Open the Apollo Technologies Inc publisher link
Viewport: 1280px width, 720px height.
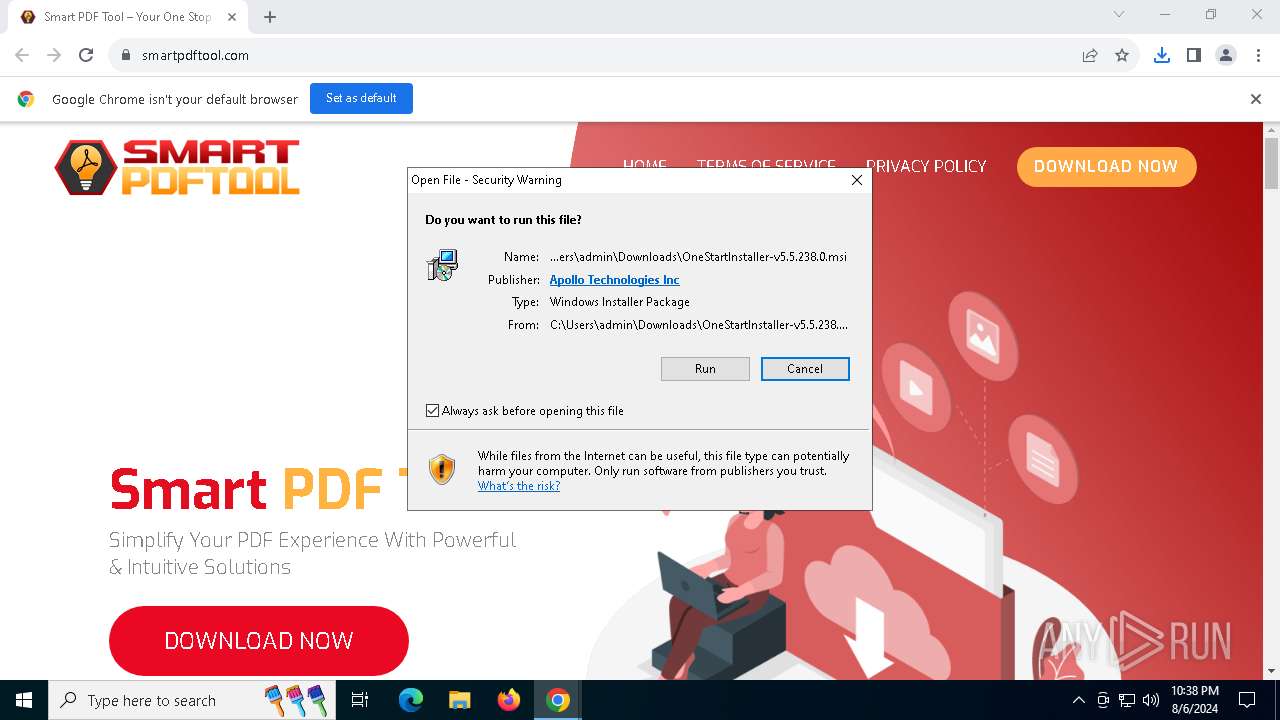614,280
